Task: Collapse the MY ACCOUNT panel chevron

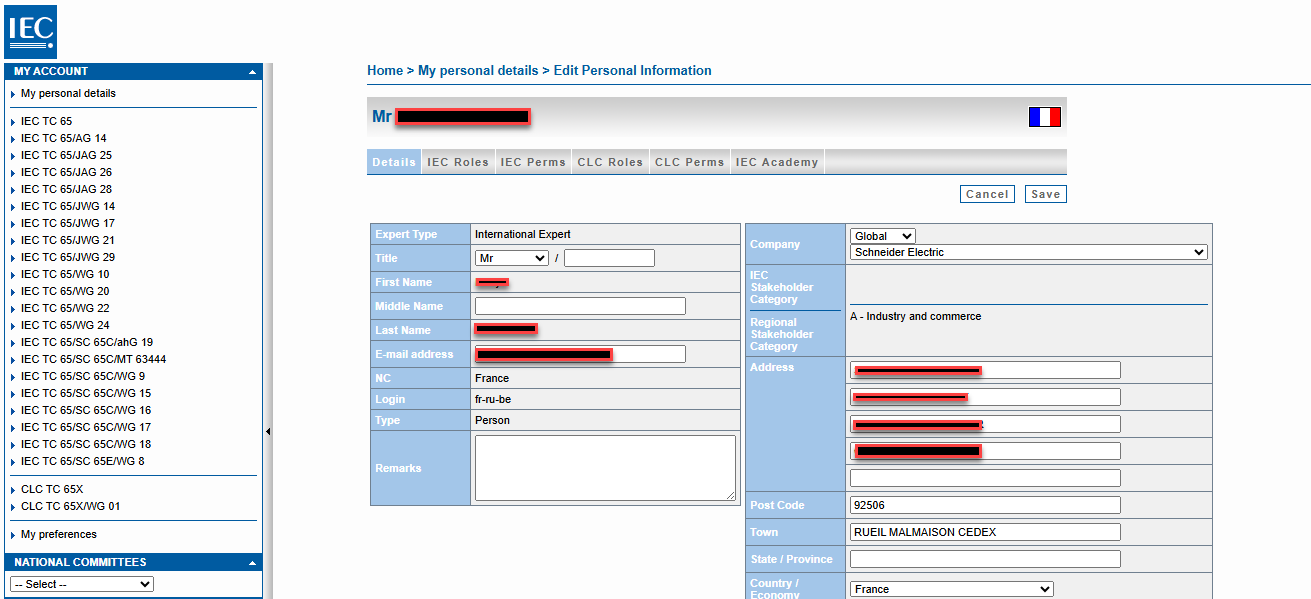Action: (252, 71)
